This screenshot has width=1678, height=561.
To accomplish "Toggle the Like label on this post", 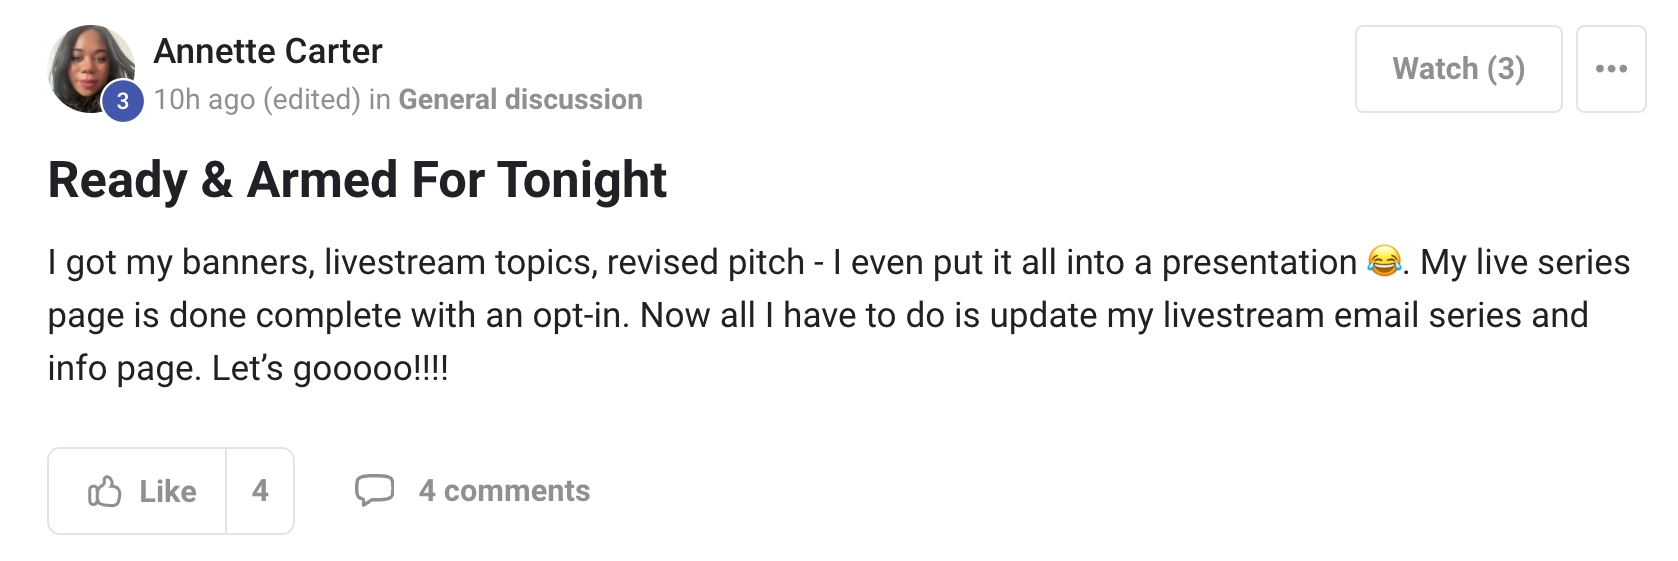I will (x=167, y=491).
